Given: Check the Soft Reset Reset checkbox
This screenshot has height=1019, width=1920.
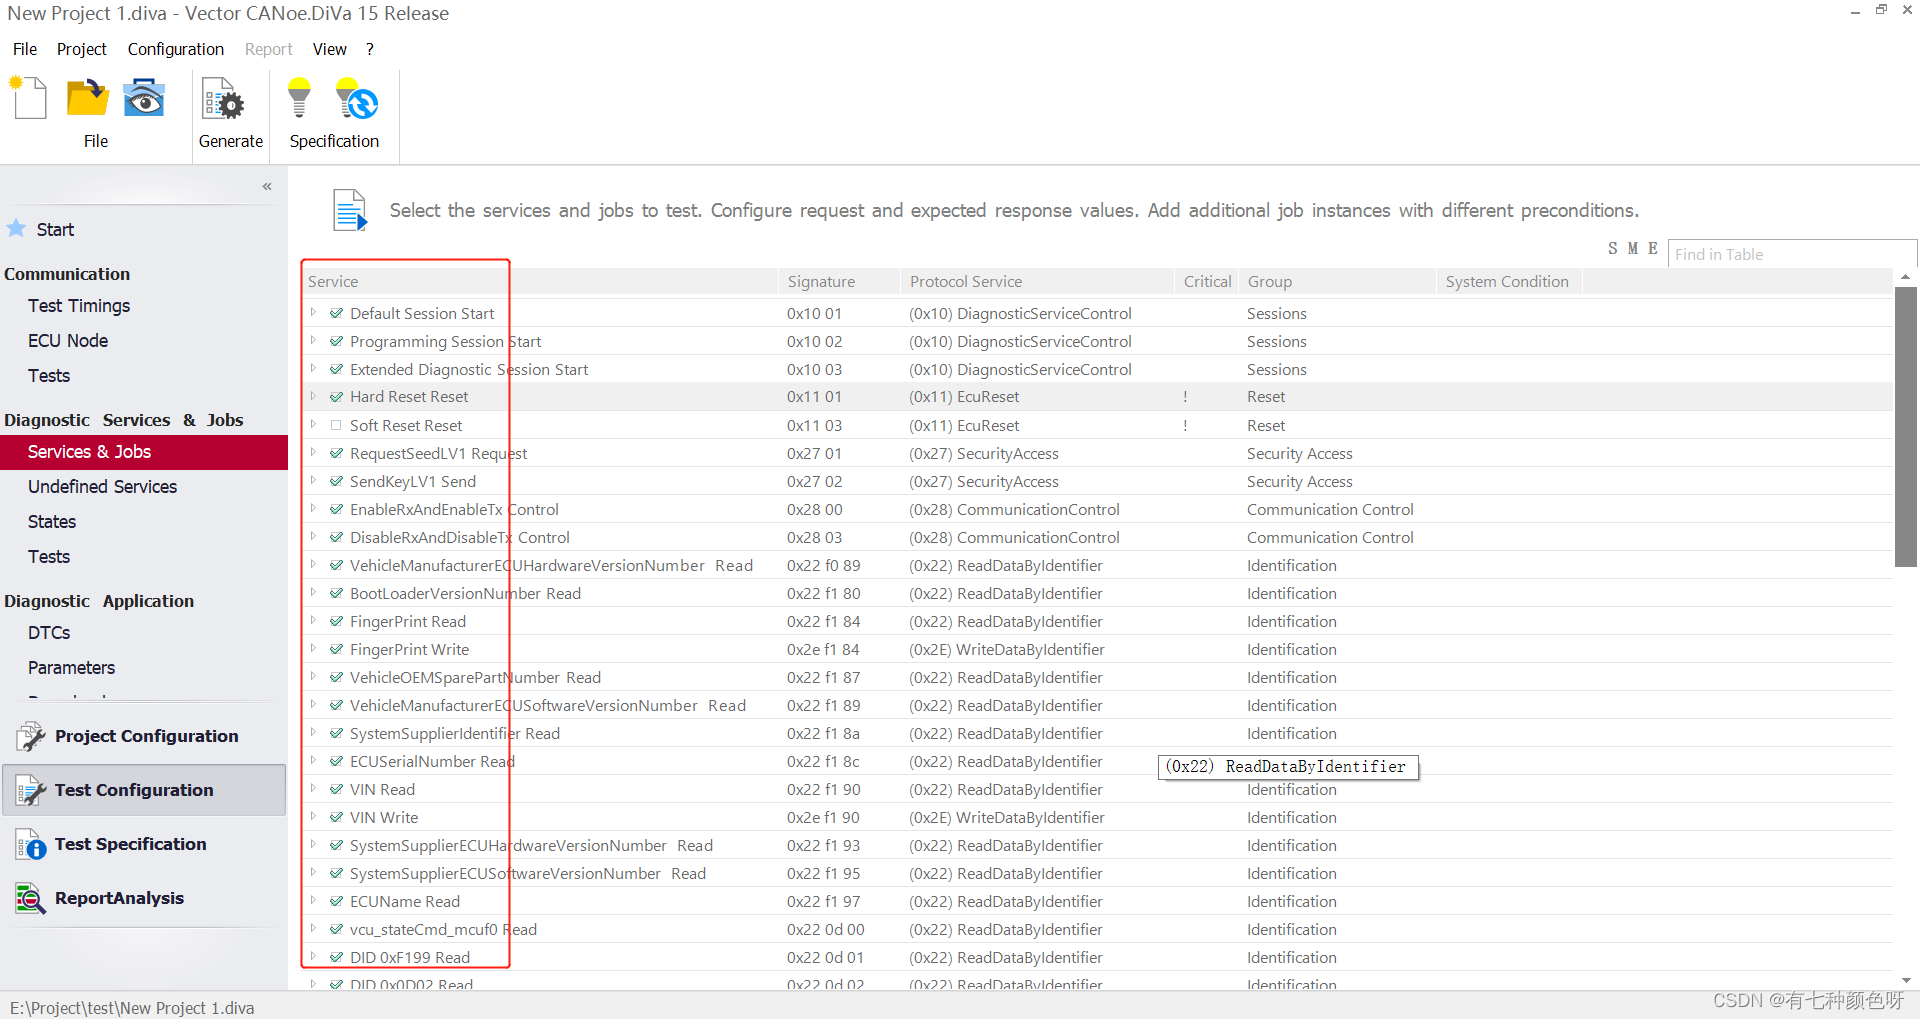Looking at the screenshot, I should coord(336,425).
